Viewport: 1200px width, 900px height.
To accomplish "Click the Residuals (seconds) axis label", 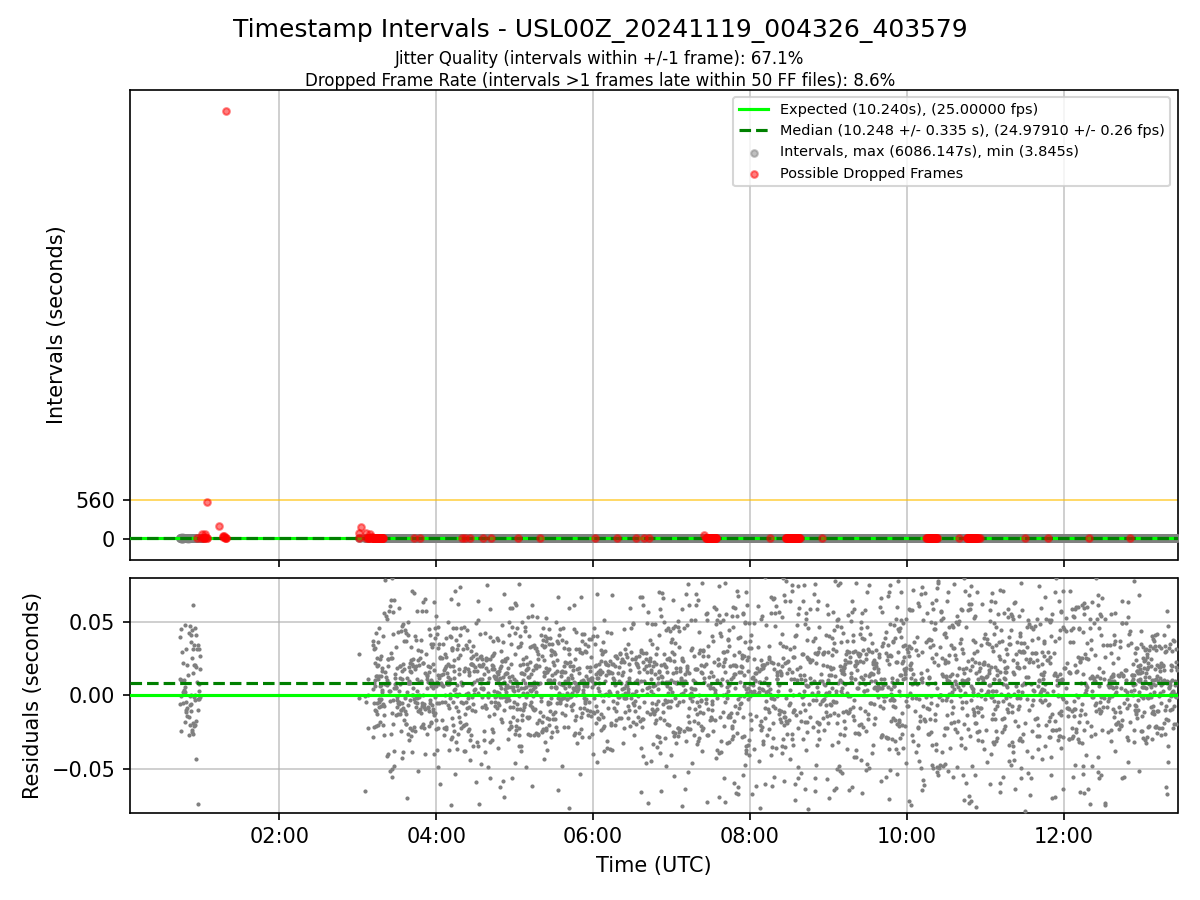I will (x=32, y=696).
